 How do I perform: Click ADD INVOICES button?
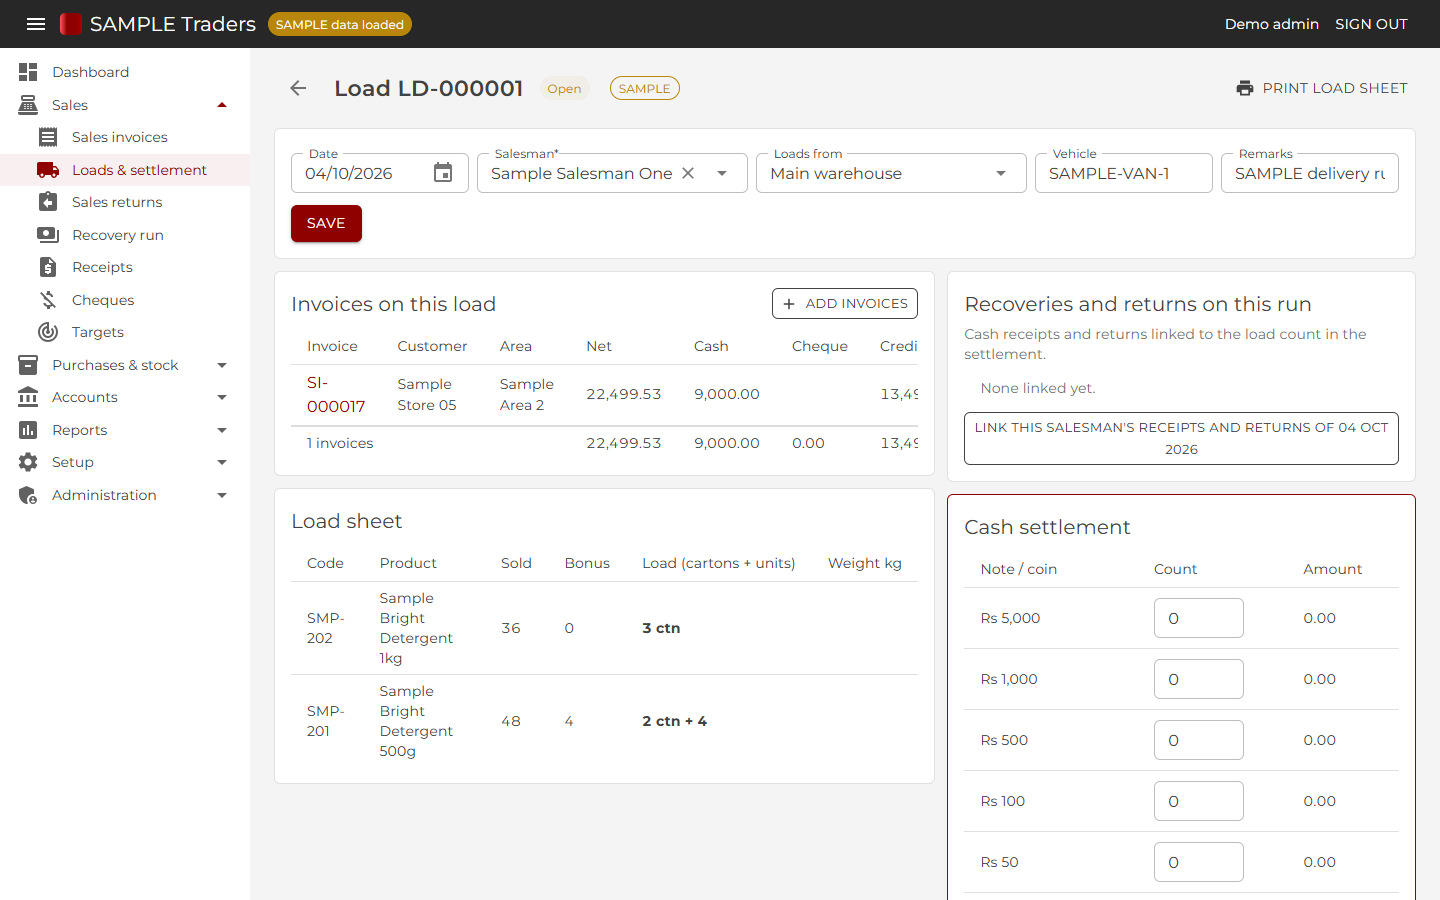pyautogui.click(x=845, y=304)
